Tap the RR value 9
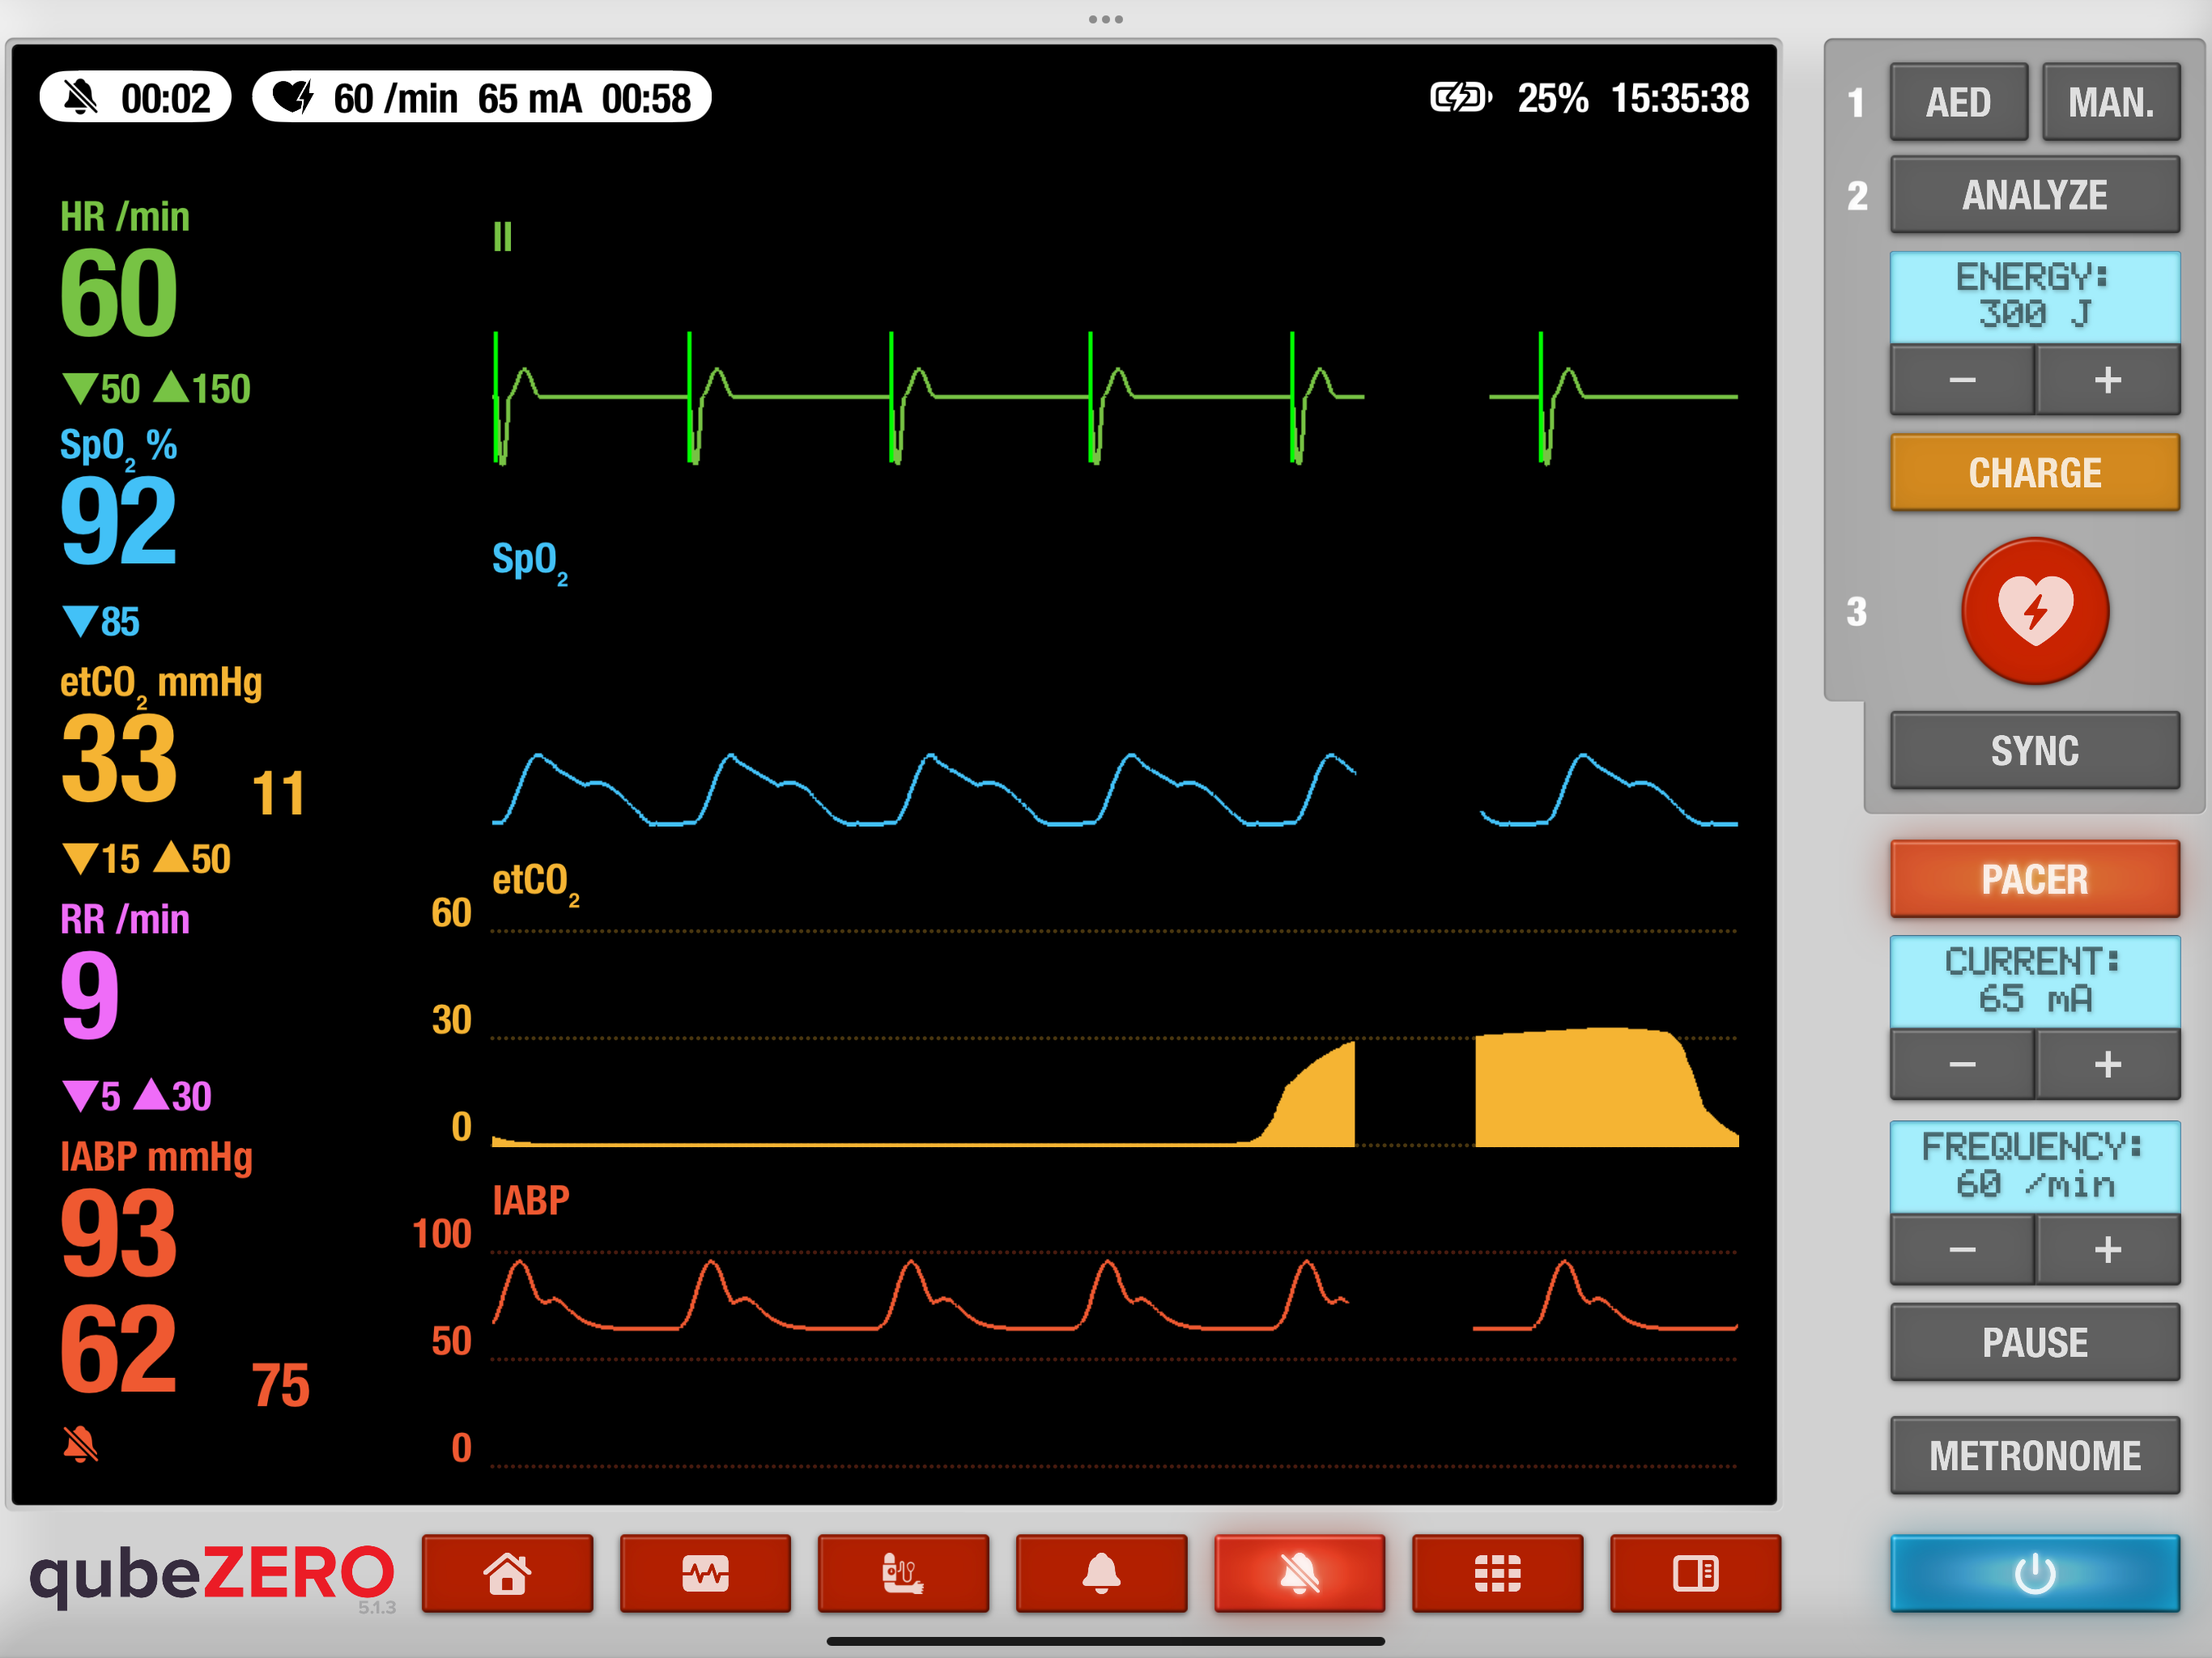Viewport: 2212px width, 1658px height. tap(89, 995)
